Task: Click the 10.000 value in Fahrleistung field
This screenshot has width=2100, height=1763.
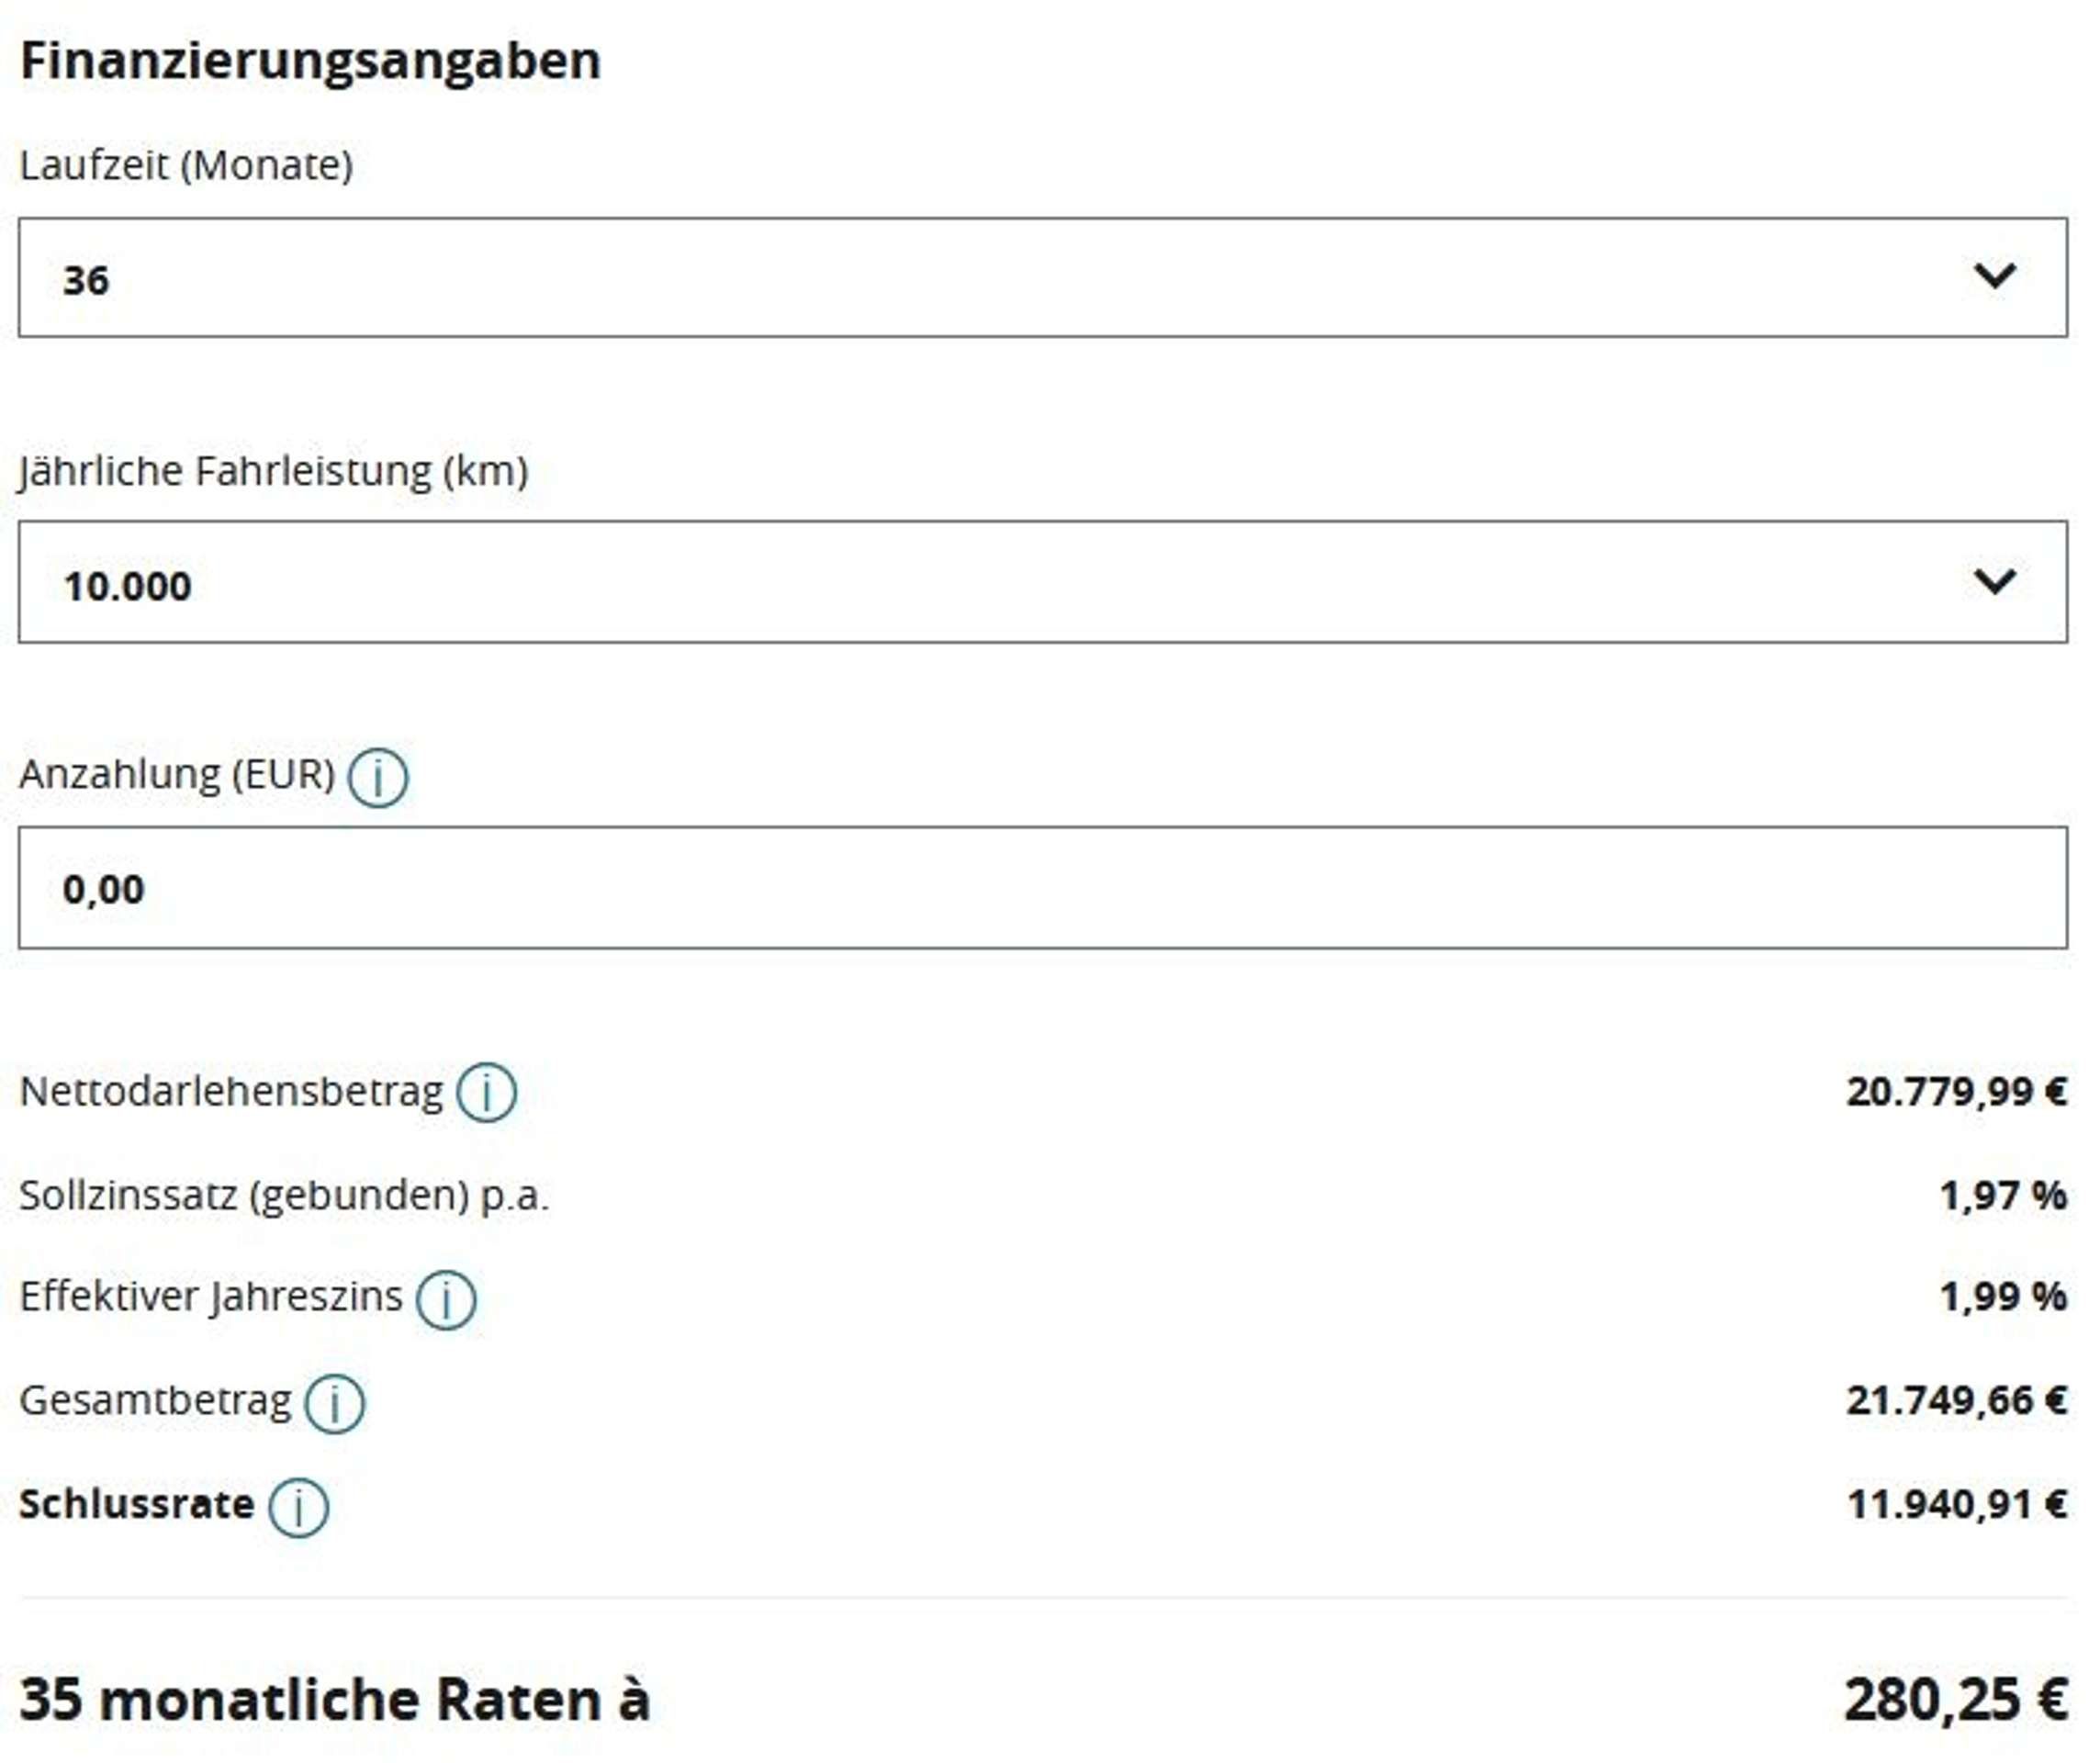Action: [x=127, y=587]
